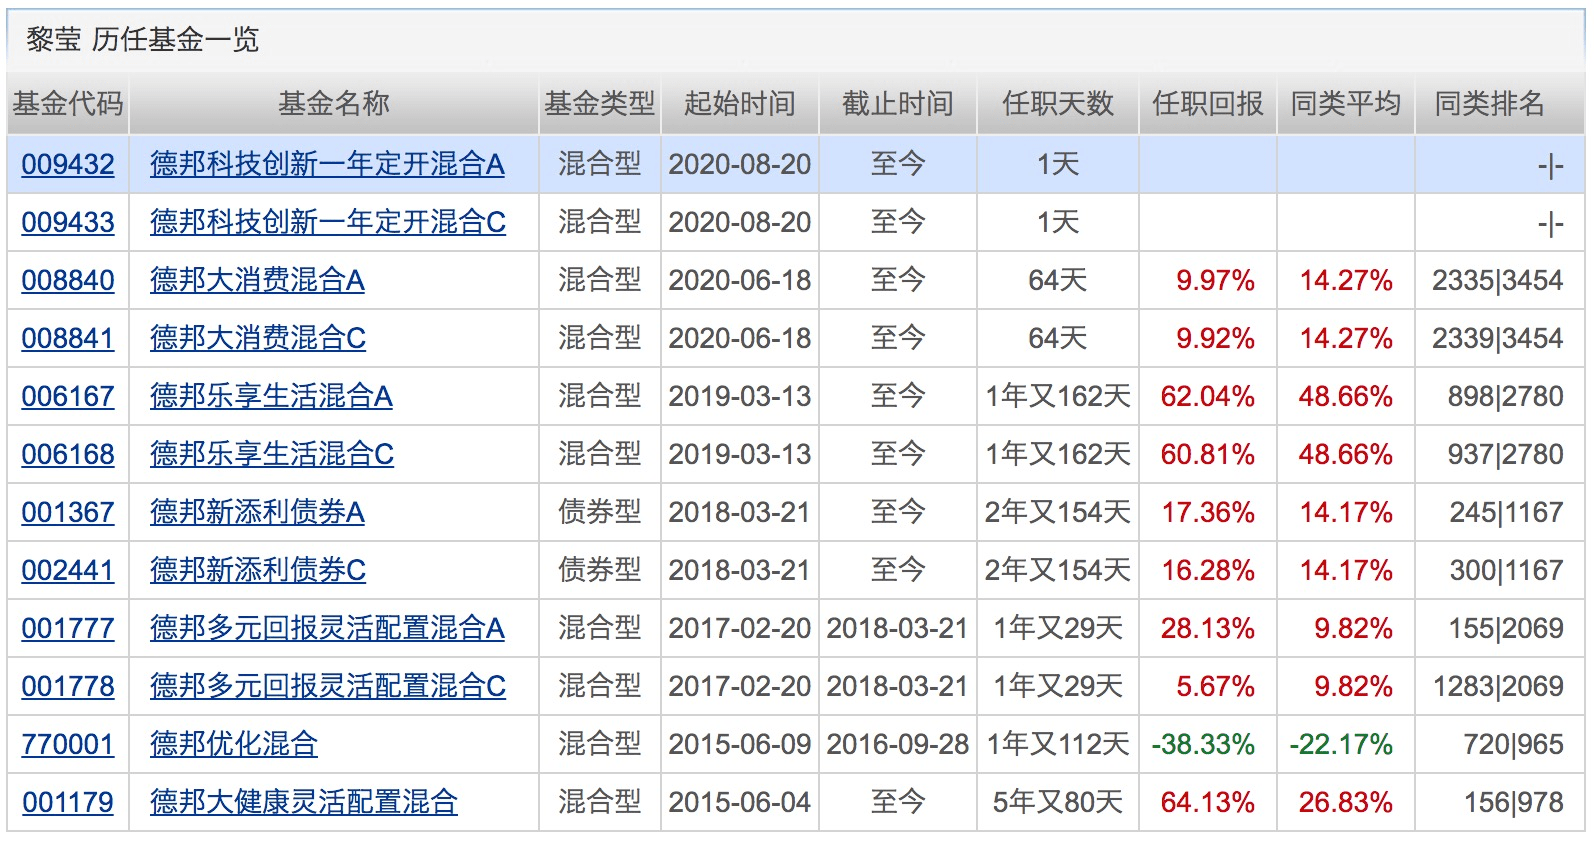This screenshot has height=842, width=1594.
Task: Click the 截止时间 column header
Action: point(898,104)
